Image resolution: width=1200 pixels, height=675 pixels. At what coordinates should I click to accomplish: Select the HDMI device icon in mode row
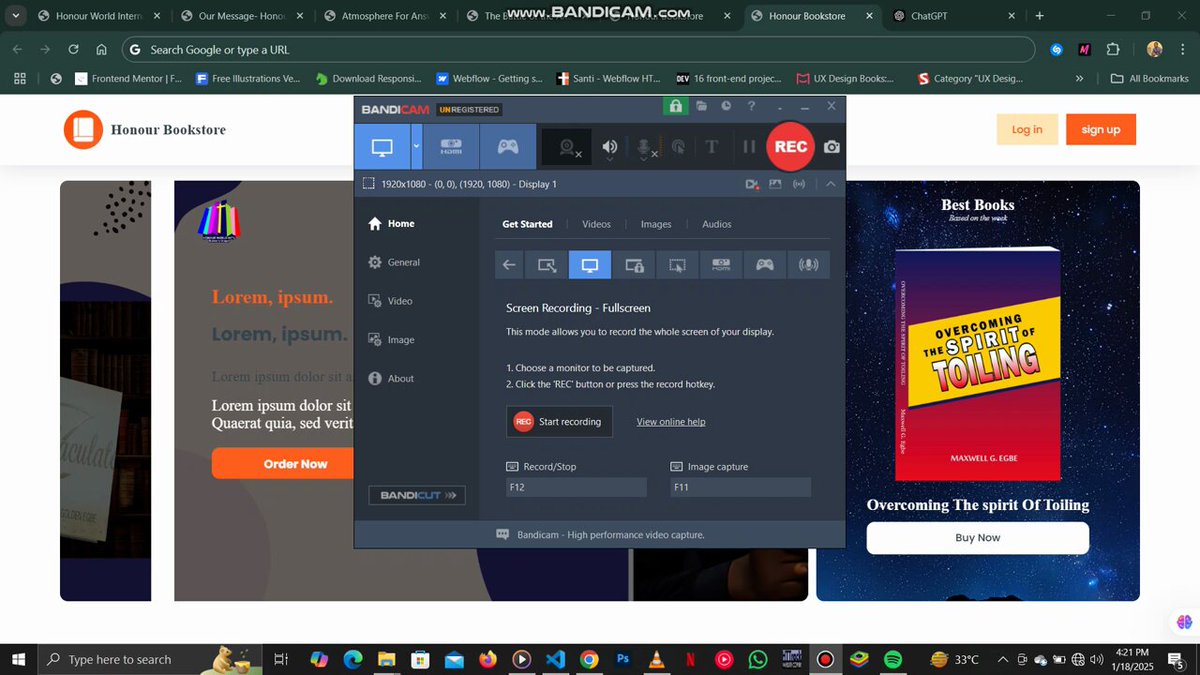coord(721,265)
